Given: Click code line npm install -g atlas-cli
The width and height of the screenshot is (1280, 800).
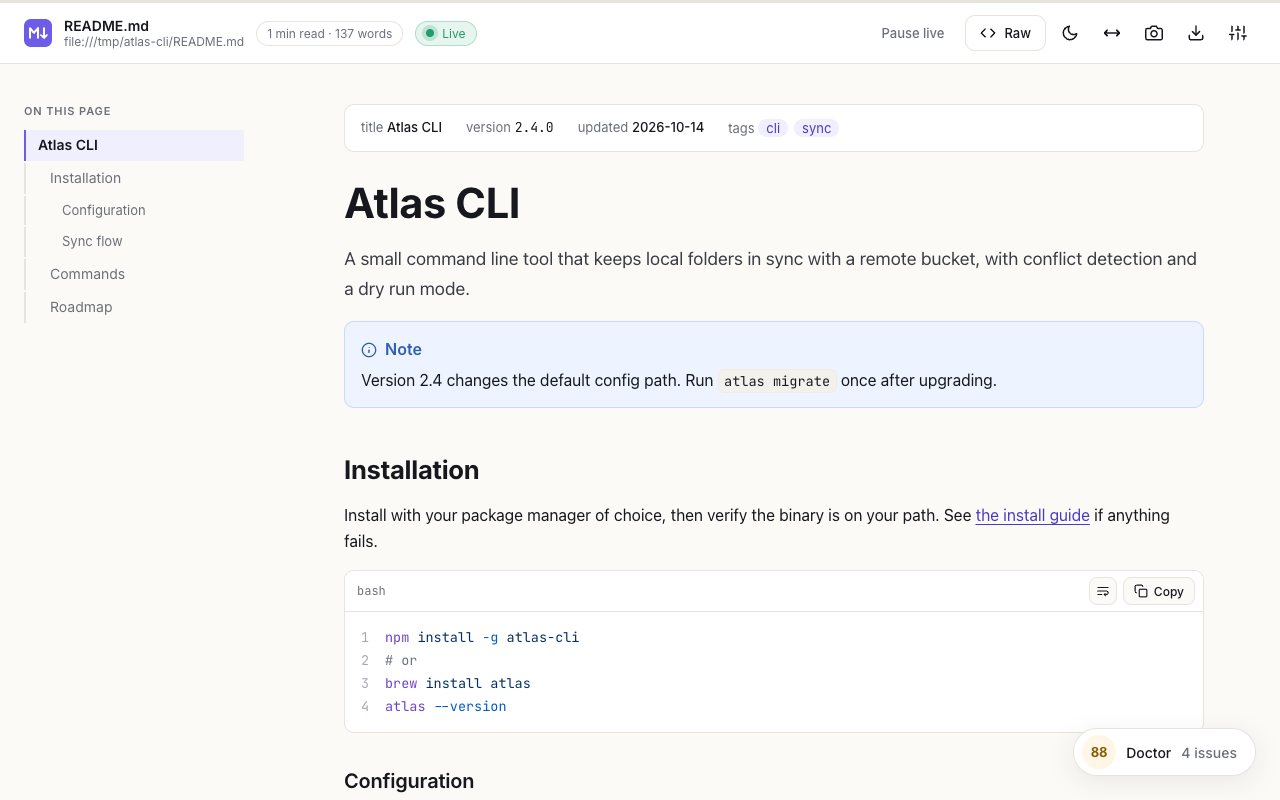Looking at the screenshot, I should pos(482,637).
